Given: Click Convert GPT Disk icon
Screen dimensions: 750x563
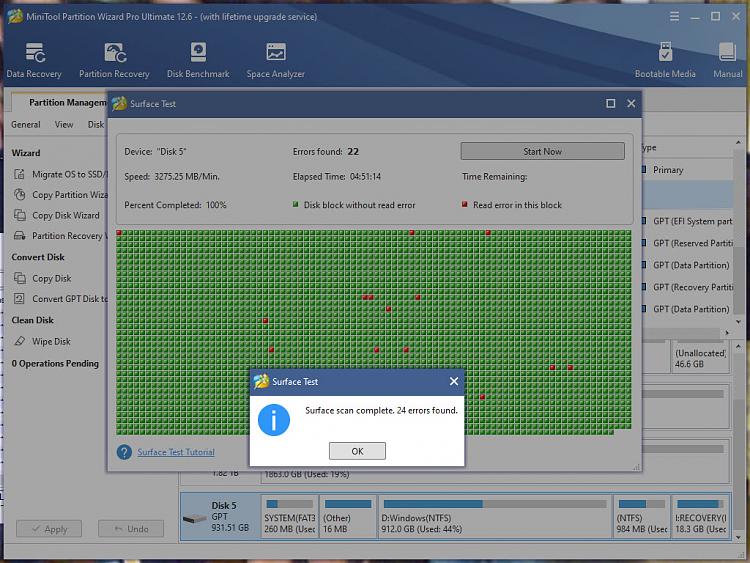Looking at the screenshot, I should tap(19, 298).
